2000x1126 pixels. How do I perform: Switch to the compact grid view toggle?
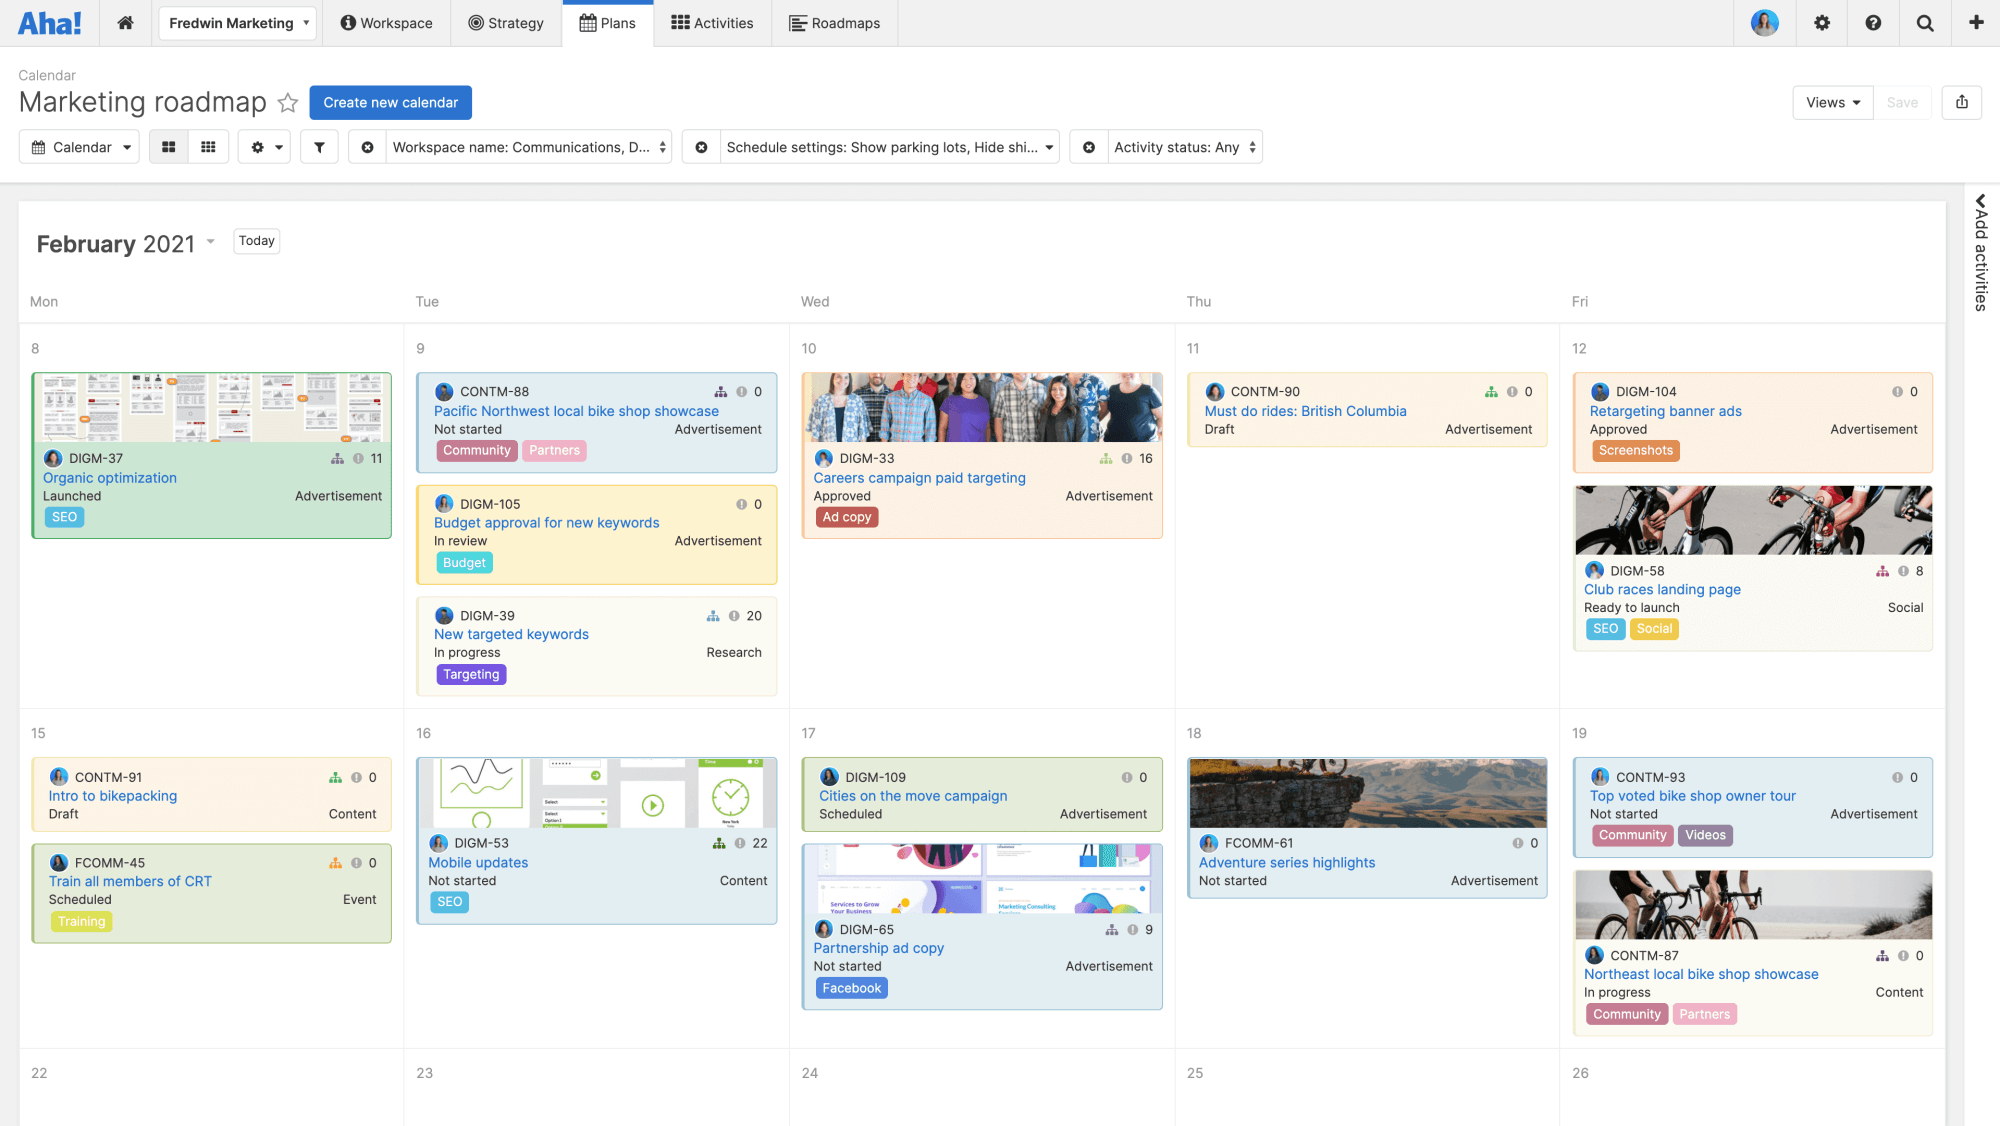(208, 147)
